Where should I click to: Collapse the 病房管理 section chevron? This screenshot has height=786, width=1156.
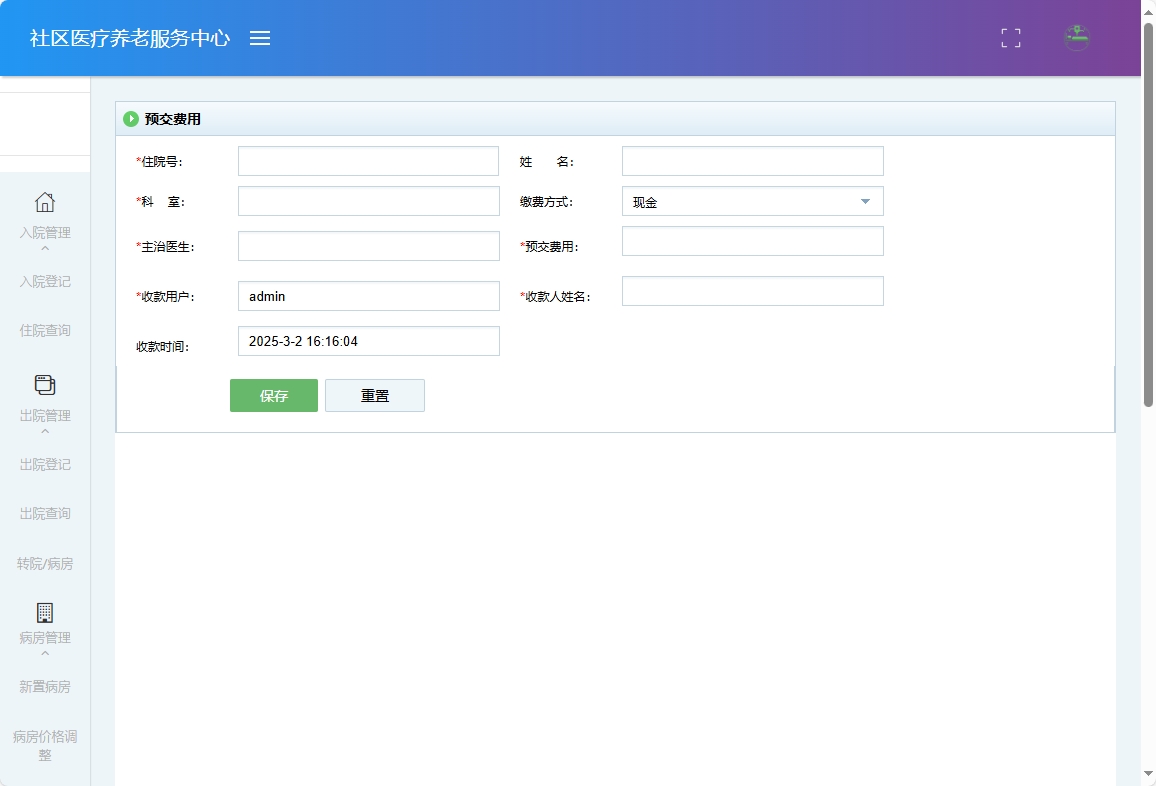tap(45, 652)
